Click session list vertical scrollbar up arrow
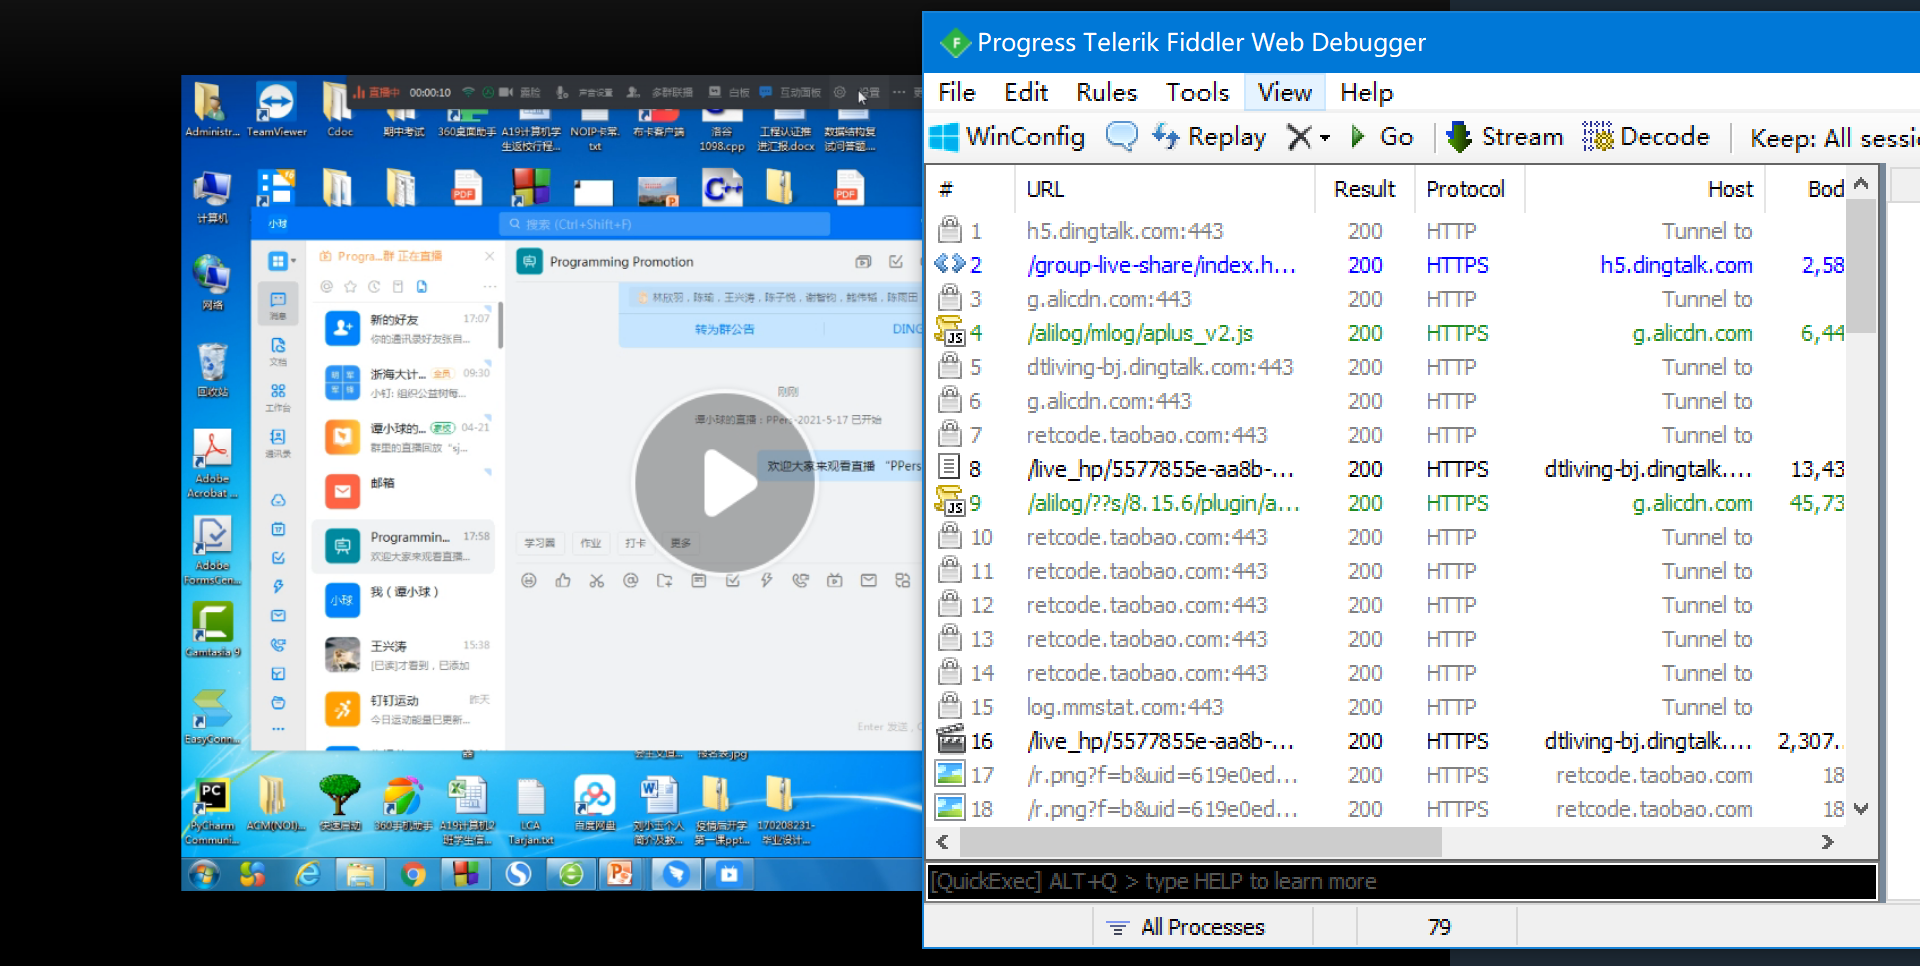 pos(1861,184)
